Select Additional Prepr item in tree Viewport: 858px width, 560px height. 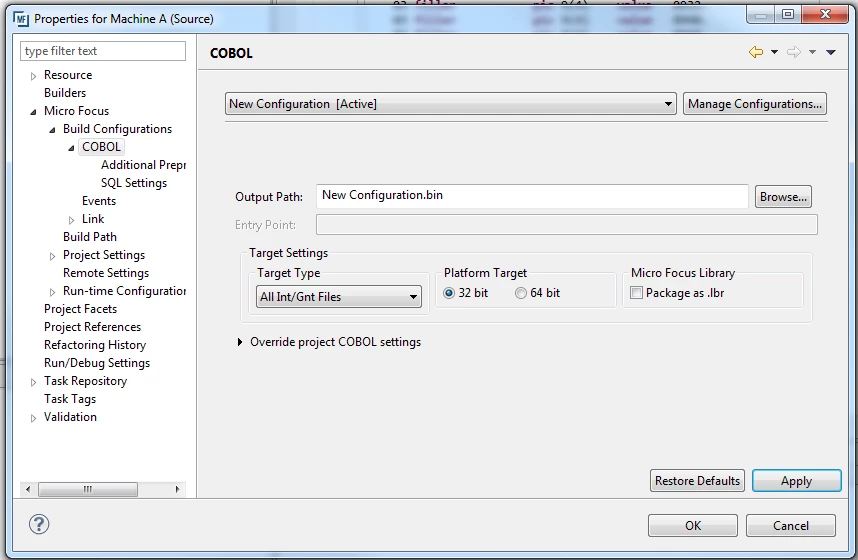tap(143, 165)
